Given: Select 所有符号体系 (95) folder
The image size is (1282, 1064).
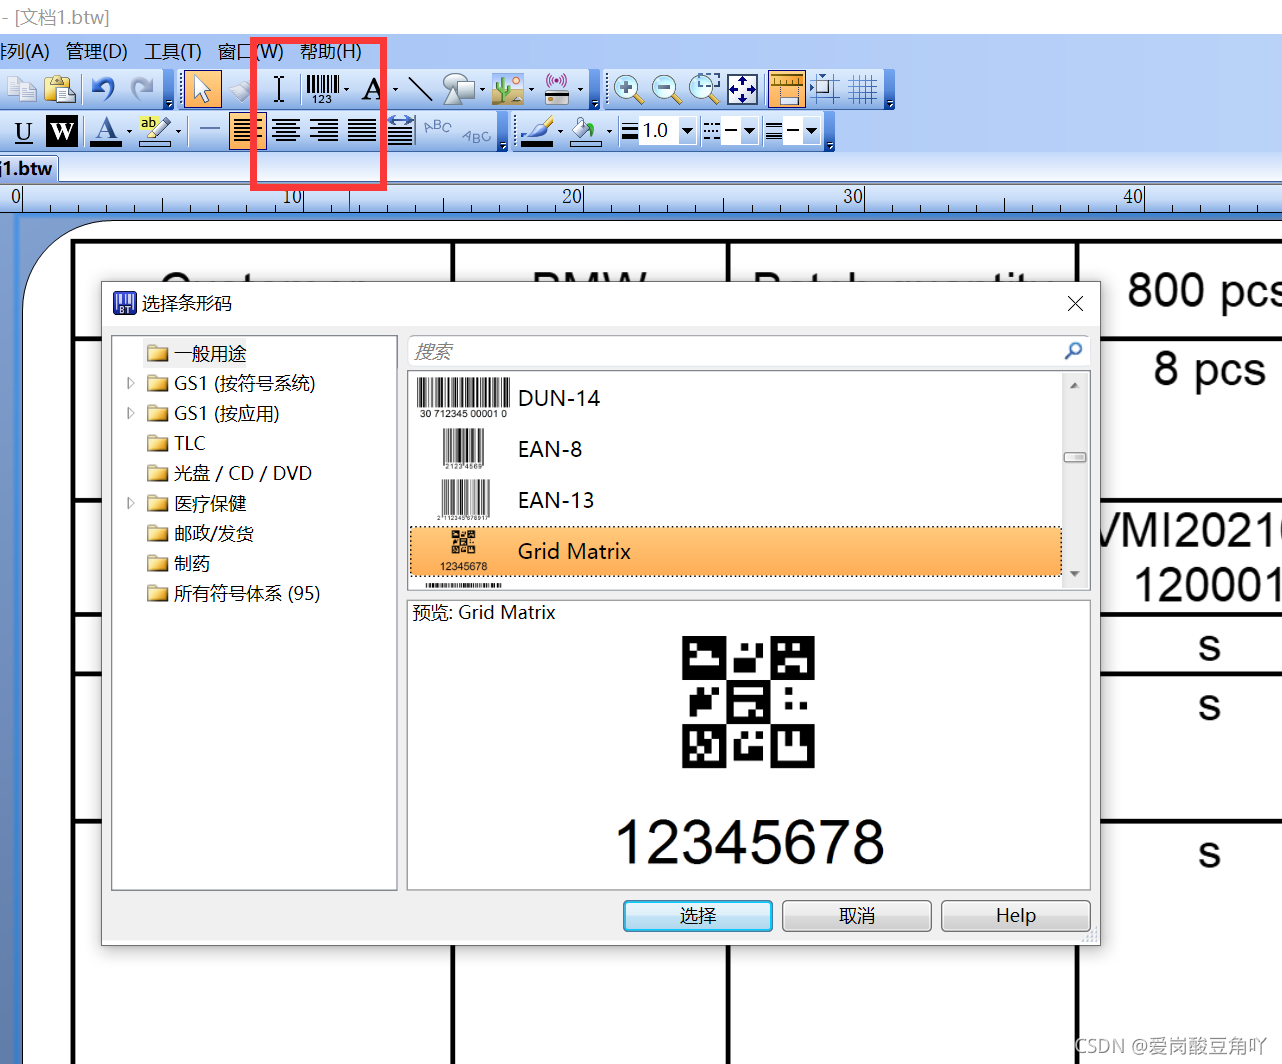Looking at the screenshot, I should coord(234,593).
